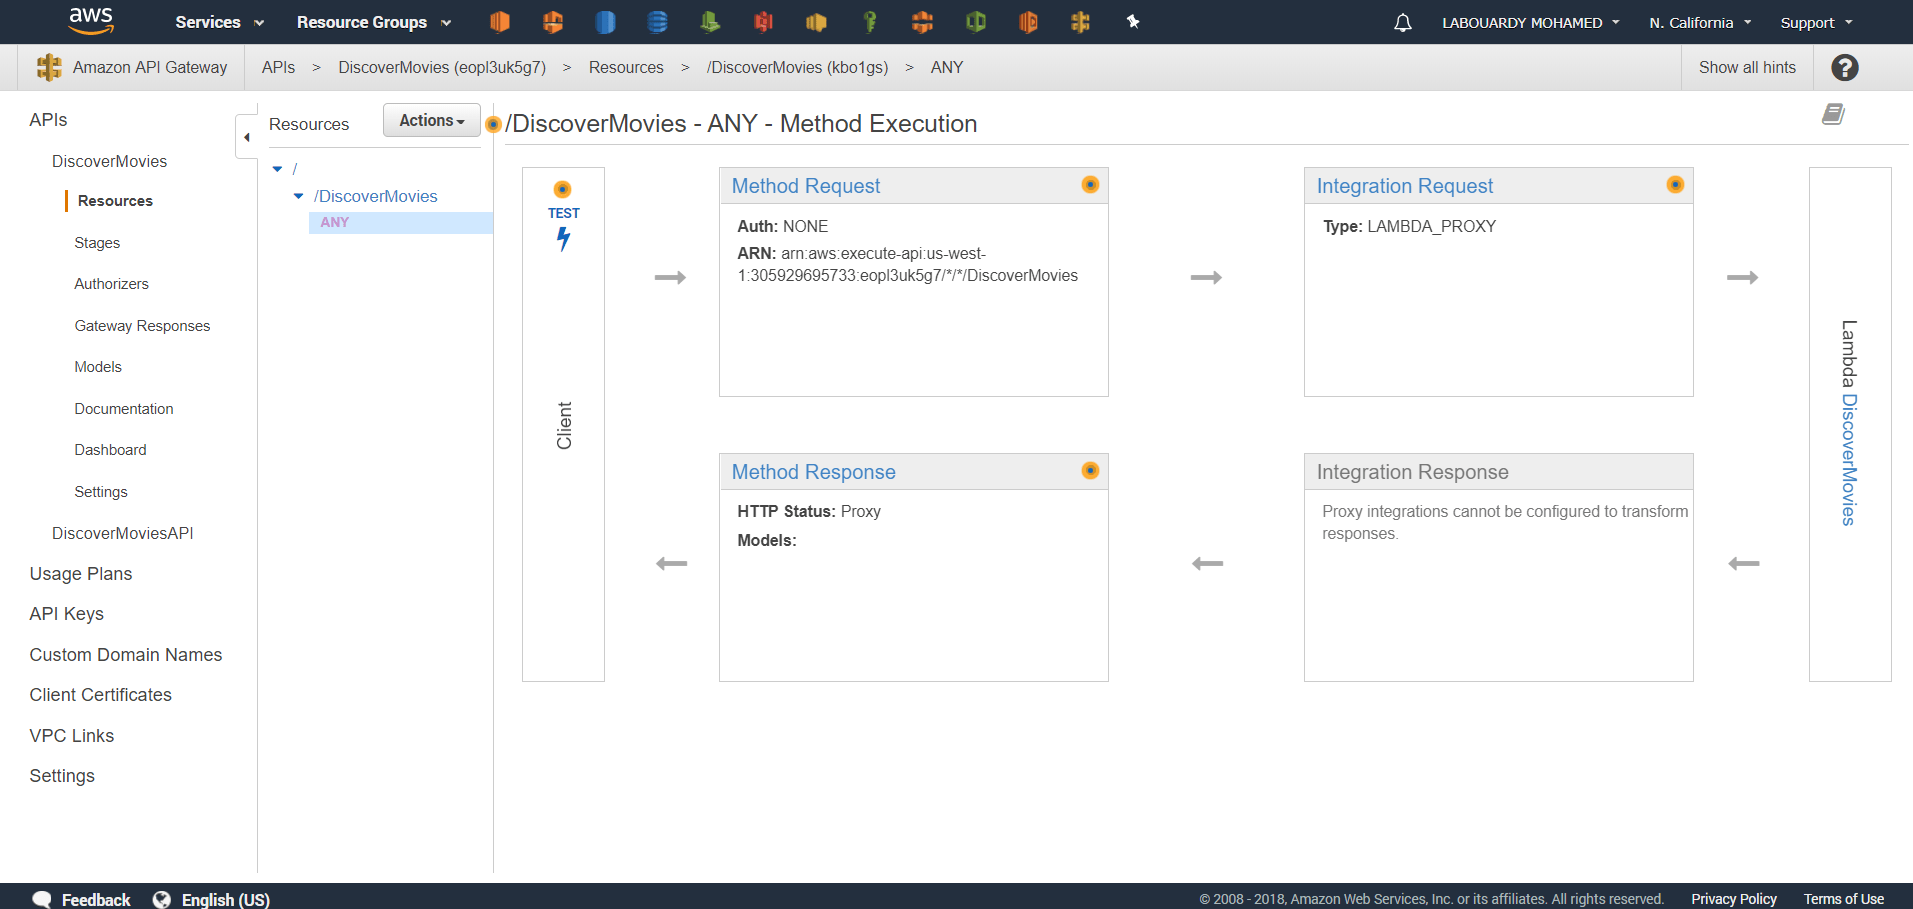1913x909 pixels.
Task: Open the documentation book icon
Action: (1833, 114)
